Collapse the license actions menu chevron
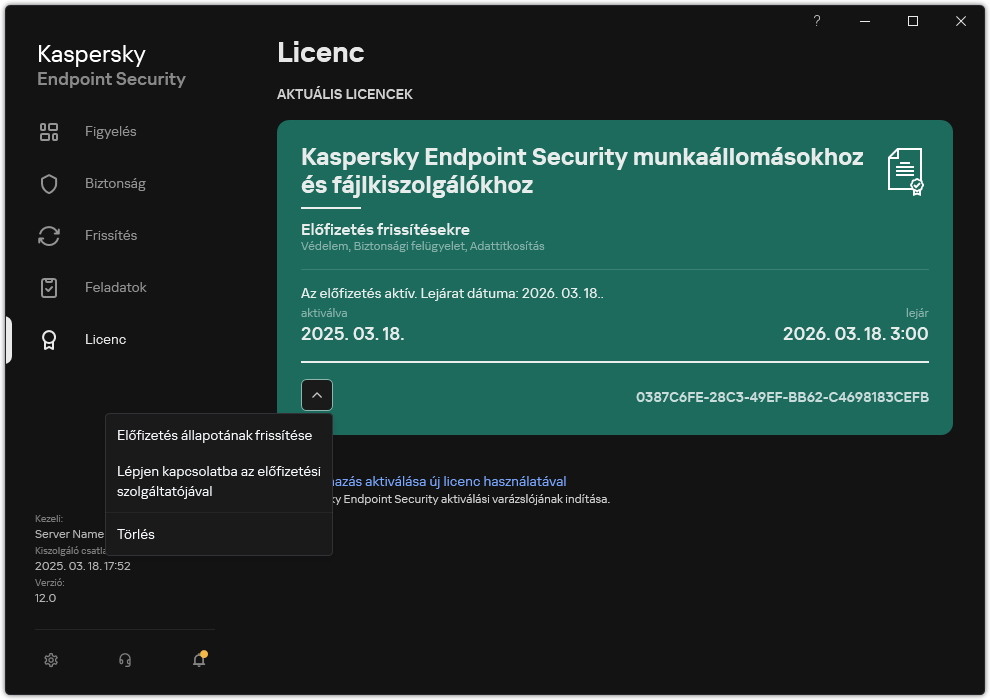Image resolution: width=990 pixels, height=700 pixels. pyautogui.click(x=317, y=395)
